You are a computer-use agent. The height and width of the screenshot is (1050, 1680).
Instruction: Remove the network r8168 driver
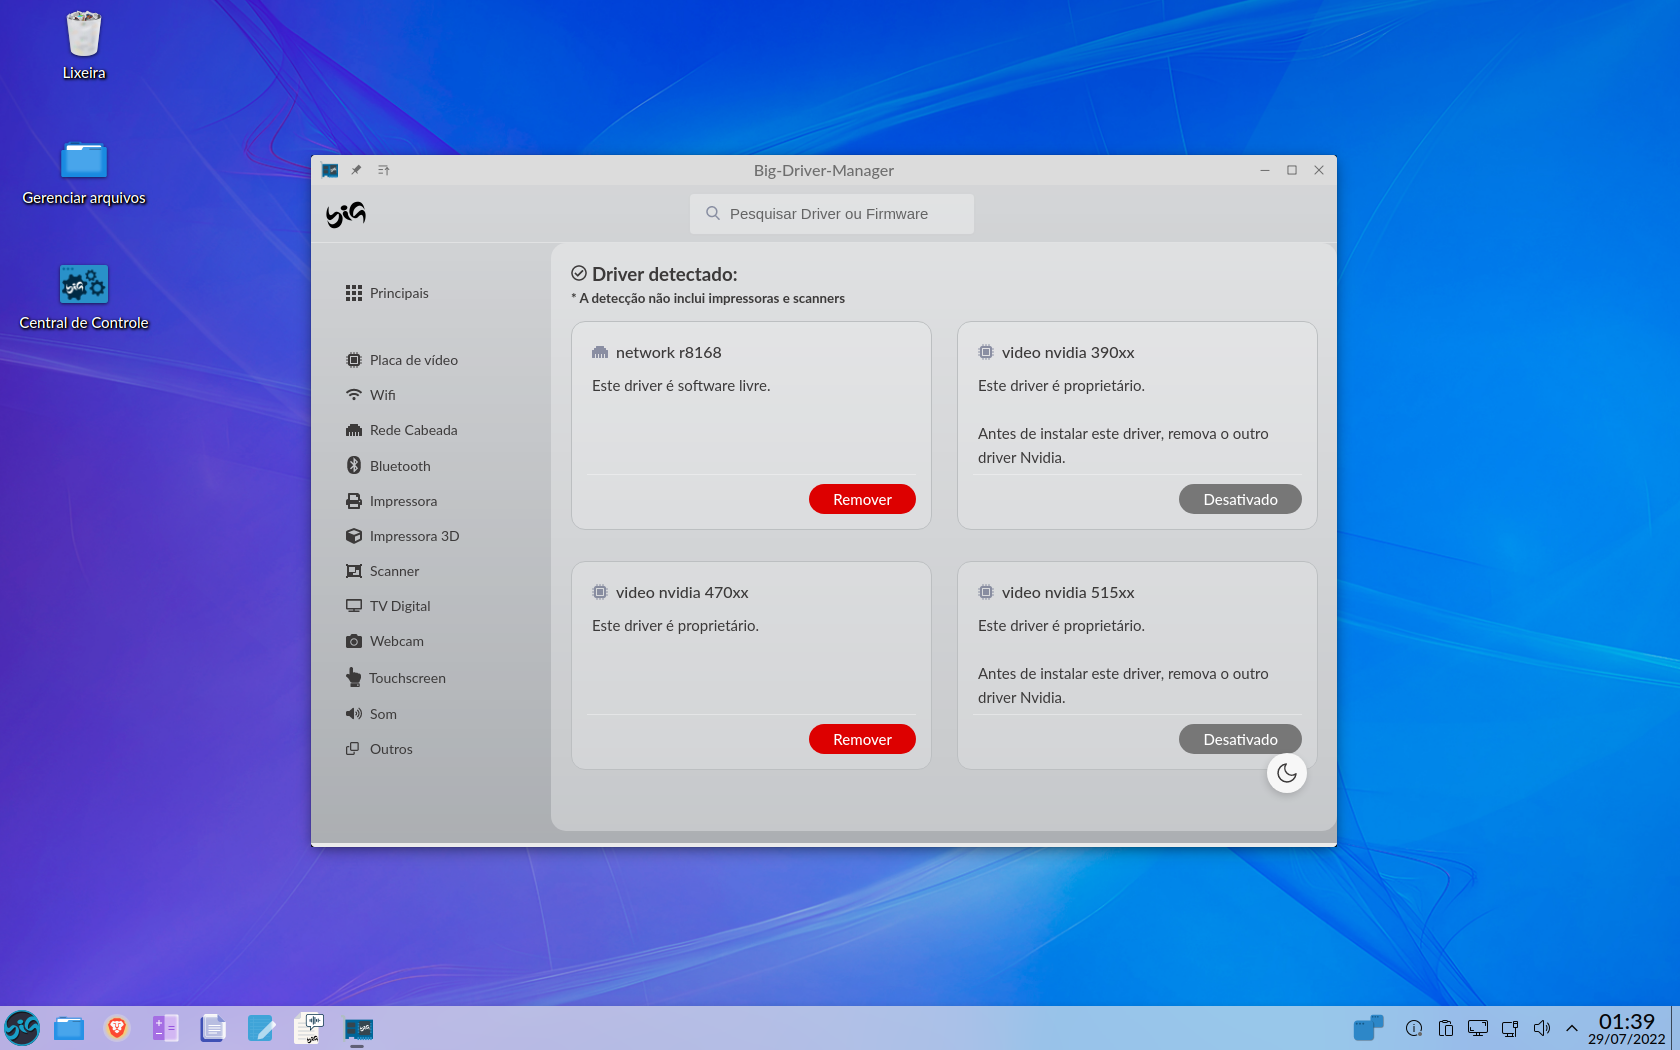(862, 499)
